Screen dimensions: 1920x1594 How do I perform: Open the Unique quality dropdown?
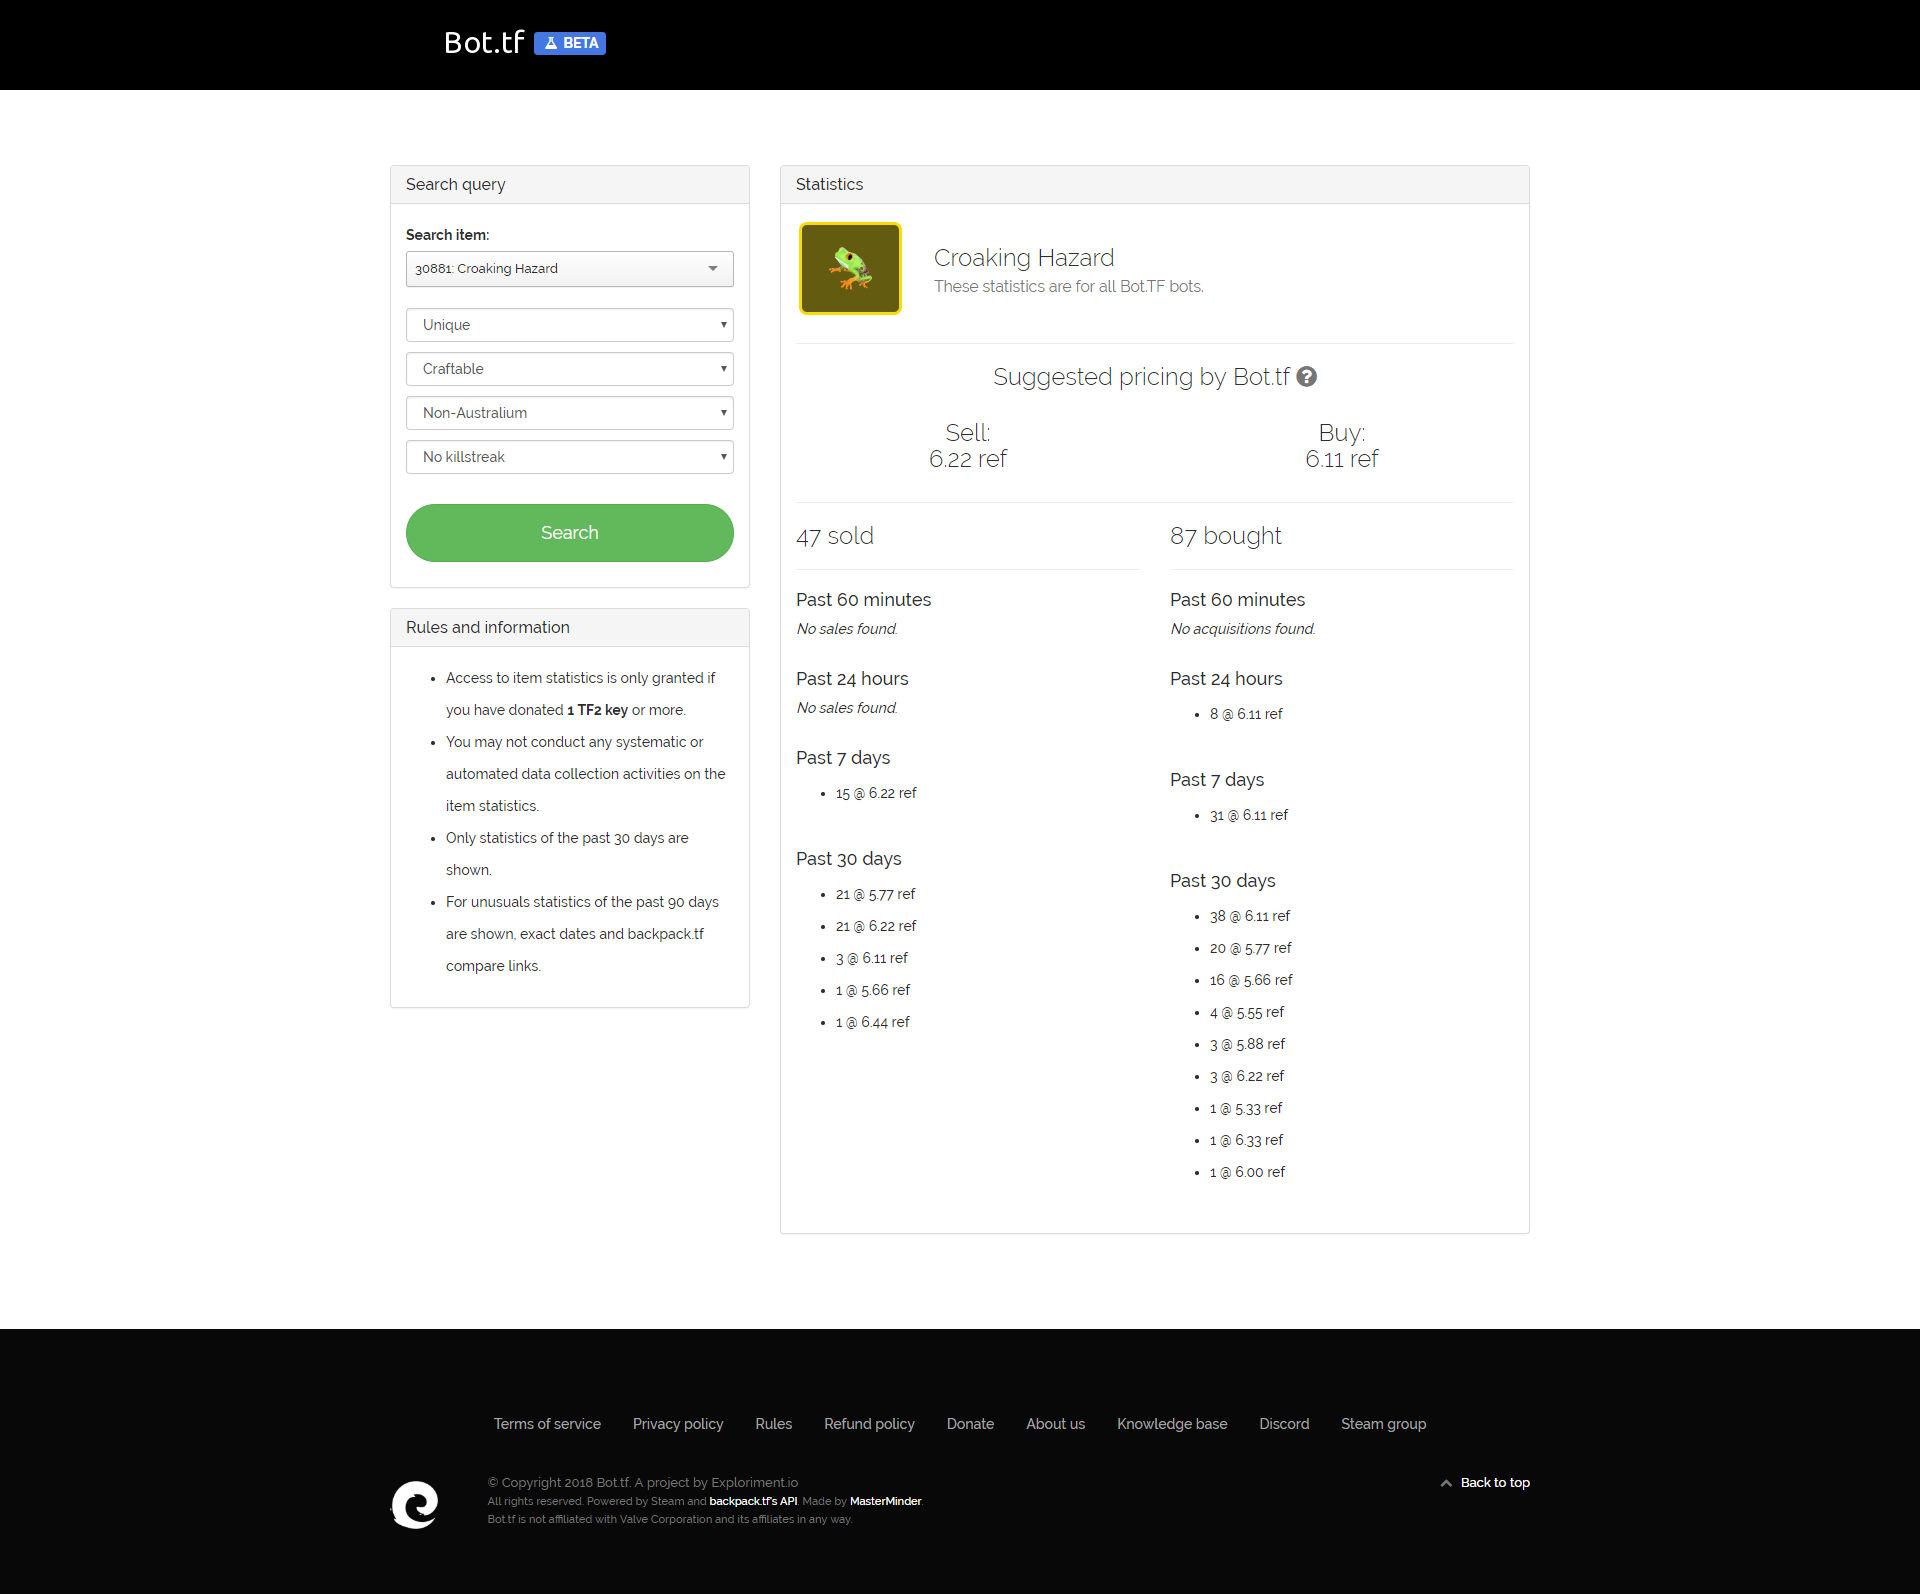point(569,325)
